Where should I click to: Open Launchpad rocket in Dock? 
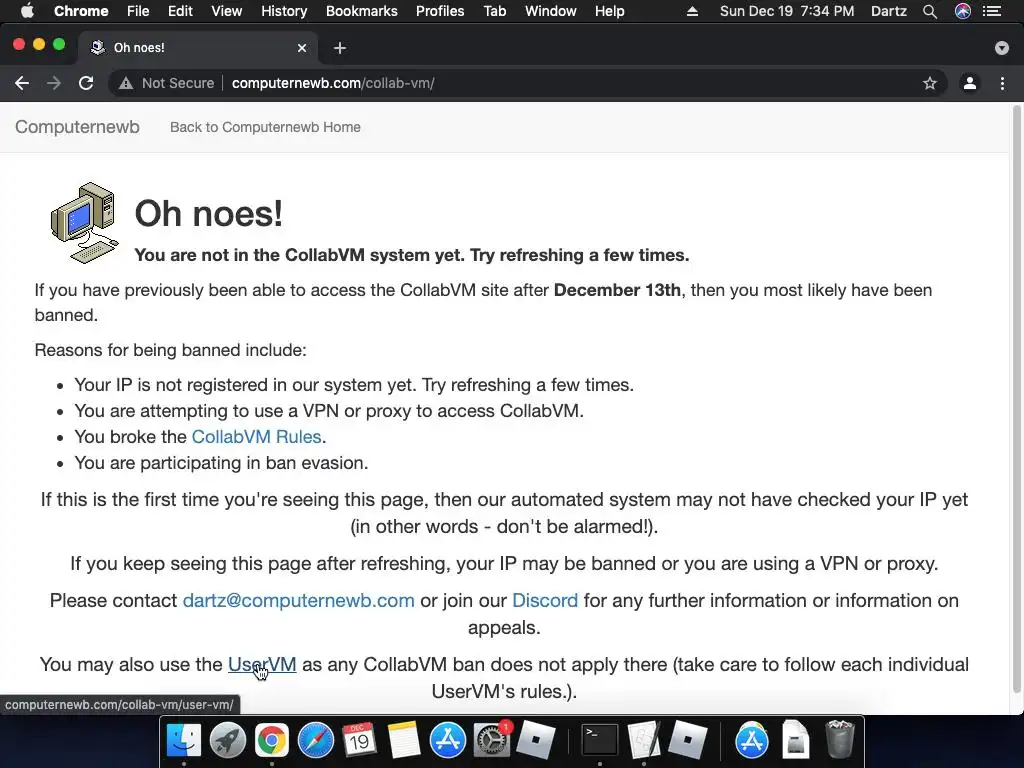point(228,740)
